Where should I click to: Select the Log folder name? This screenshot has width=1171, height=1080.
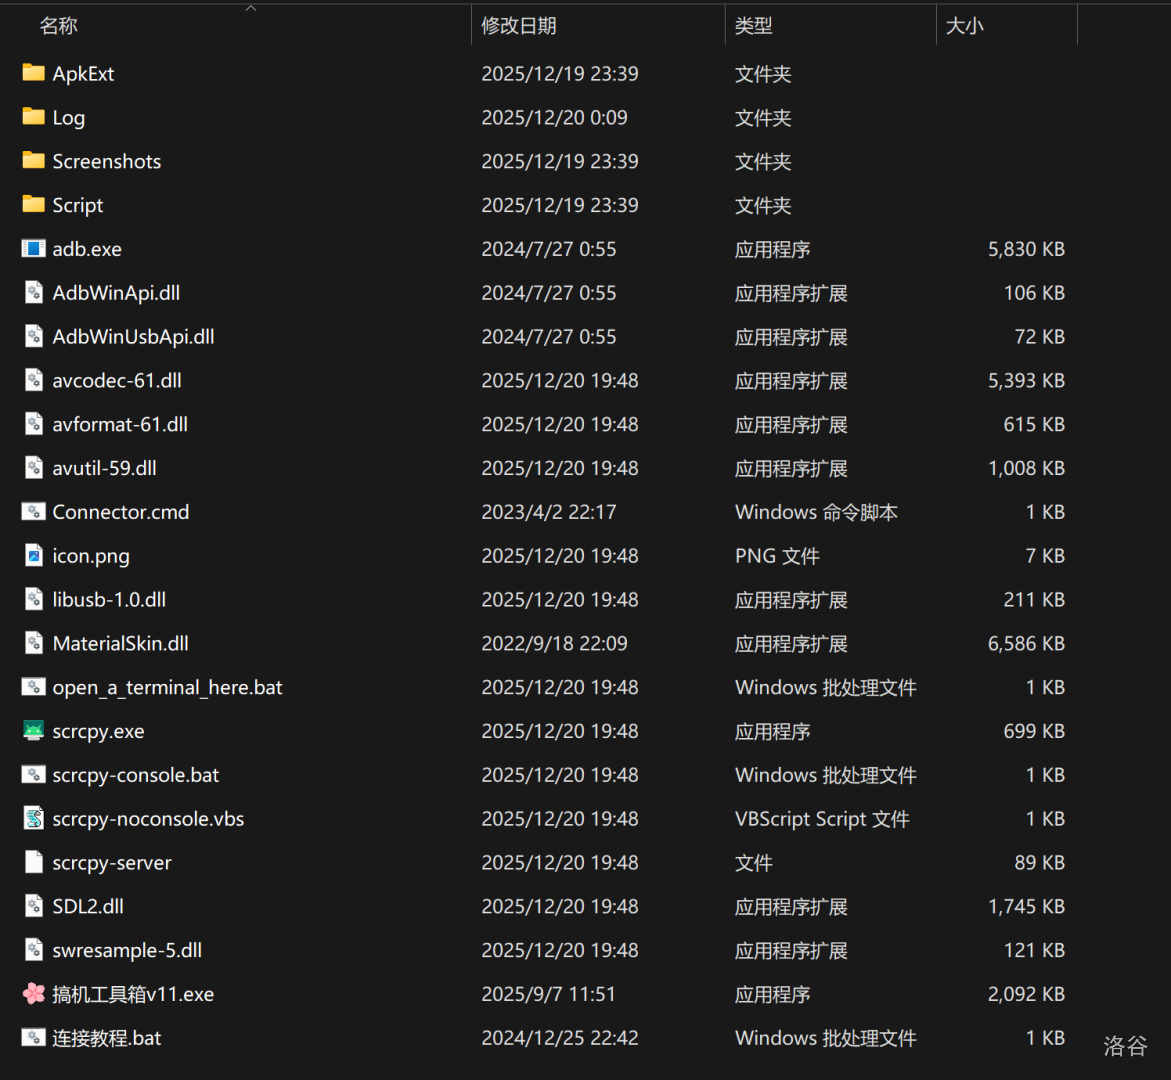tap(69, 118)
